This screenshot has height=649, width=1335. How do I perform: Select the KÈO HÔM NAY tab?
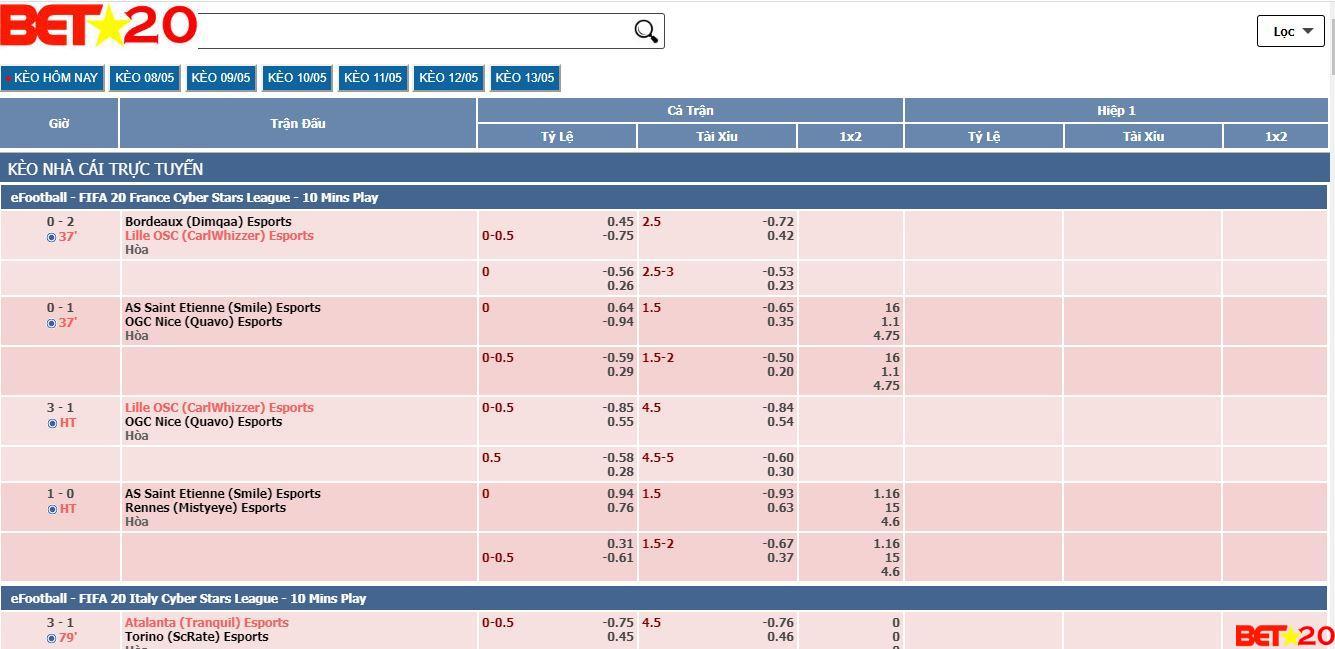[x=52, y=78]
